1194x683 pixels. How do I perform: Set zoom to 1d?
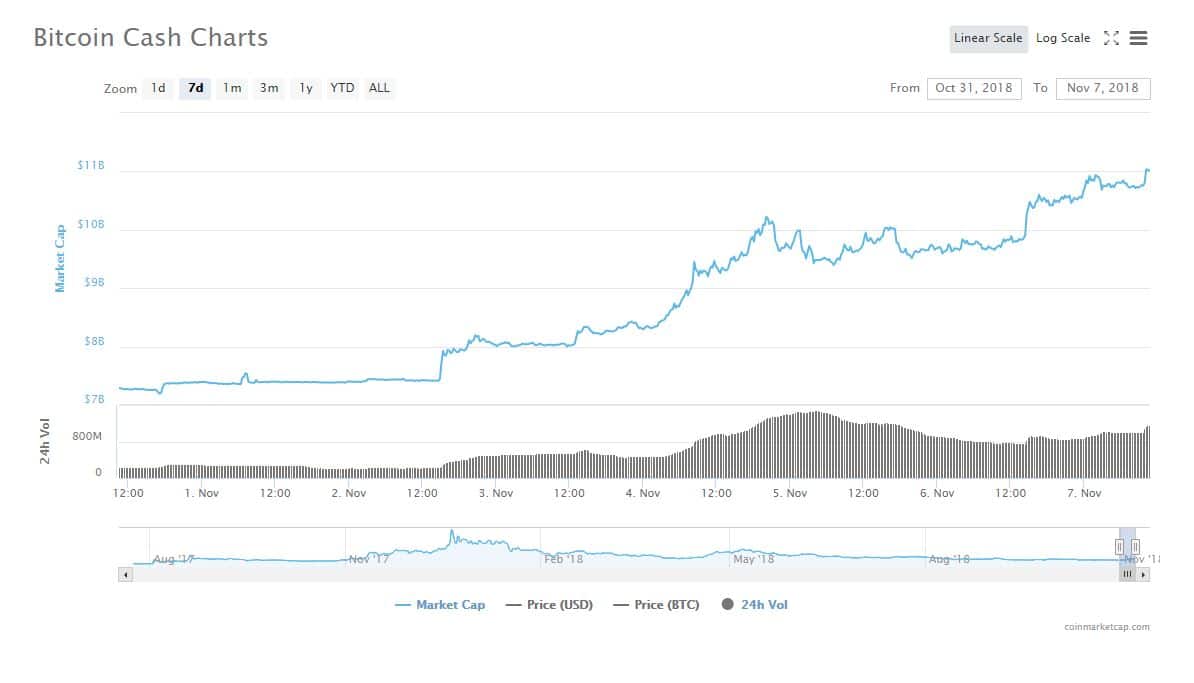[158, 88]
